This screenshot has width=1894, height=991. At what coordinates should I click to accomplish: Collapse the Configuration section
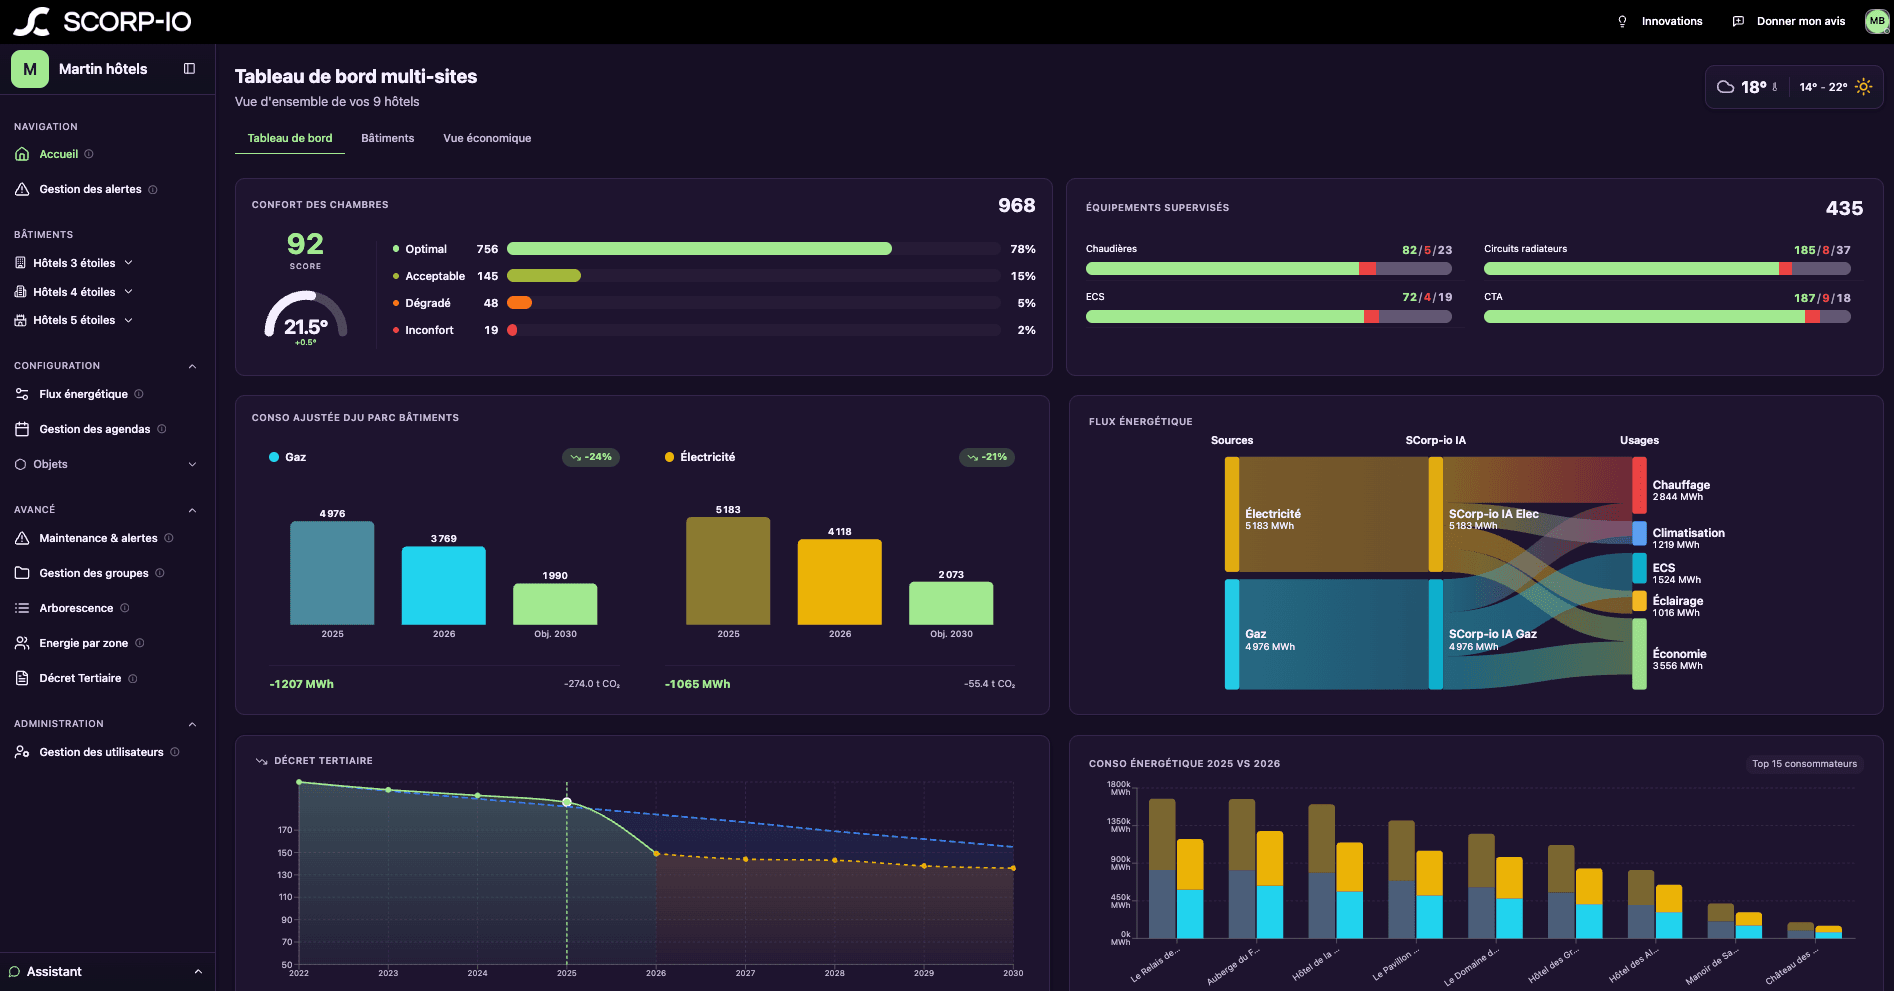pos(192,366)
